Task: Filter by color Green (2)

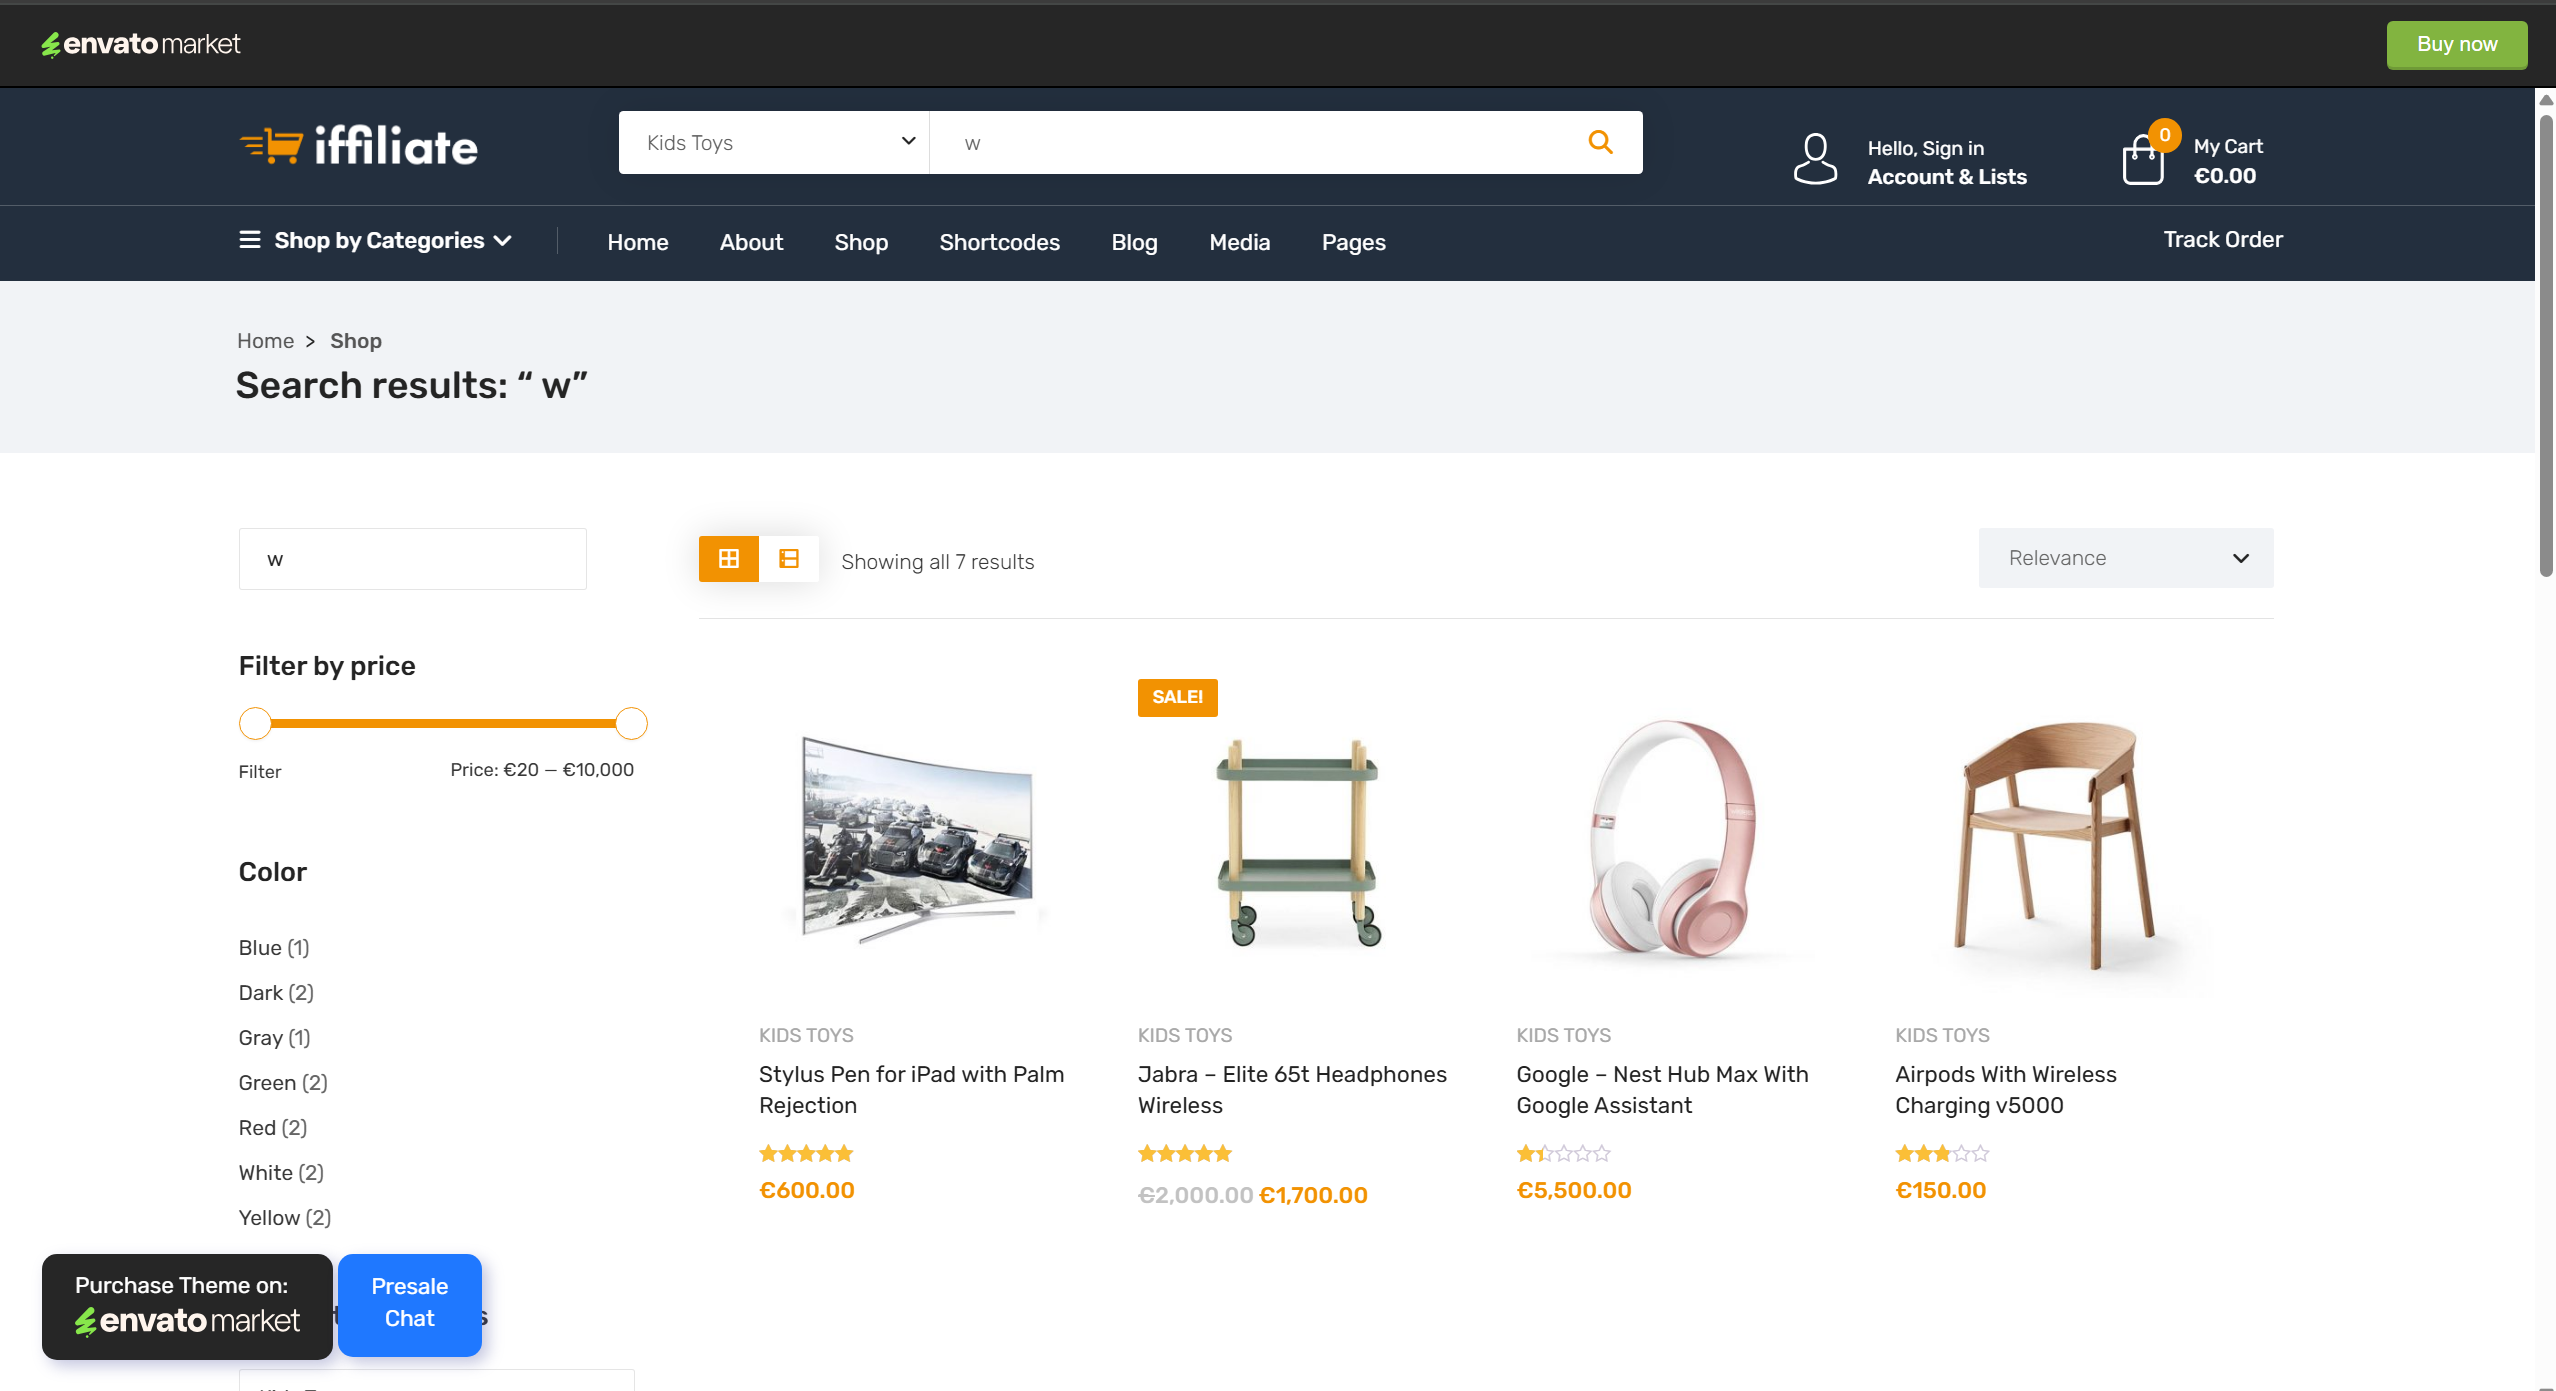Action: pyautogui.click(x=283, y=1082)
